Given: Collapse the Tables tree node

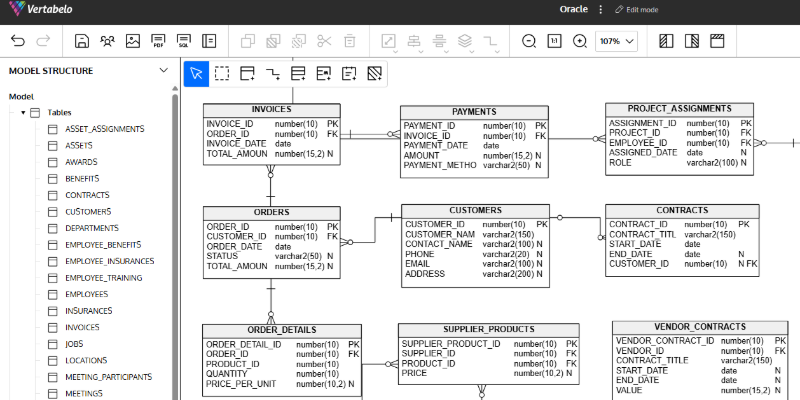Looking at the screenshot, I should (23, 112).
